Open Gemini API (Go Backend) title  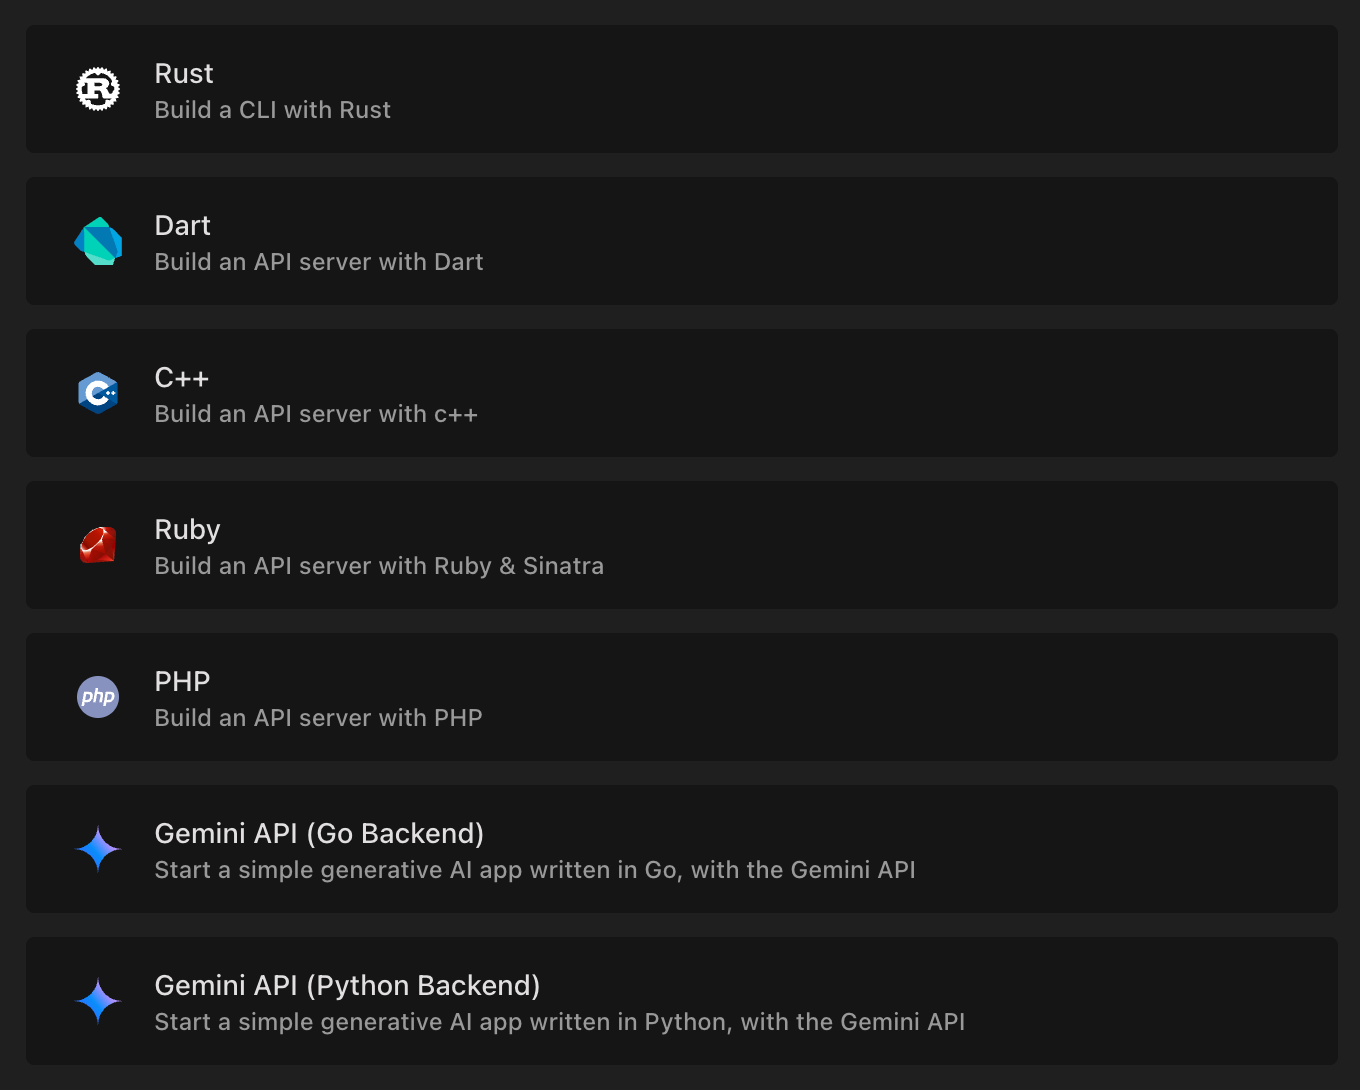coord(320,834)
